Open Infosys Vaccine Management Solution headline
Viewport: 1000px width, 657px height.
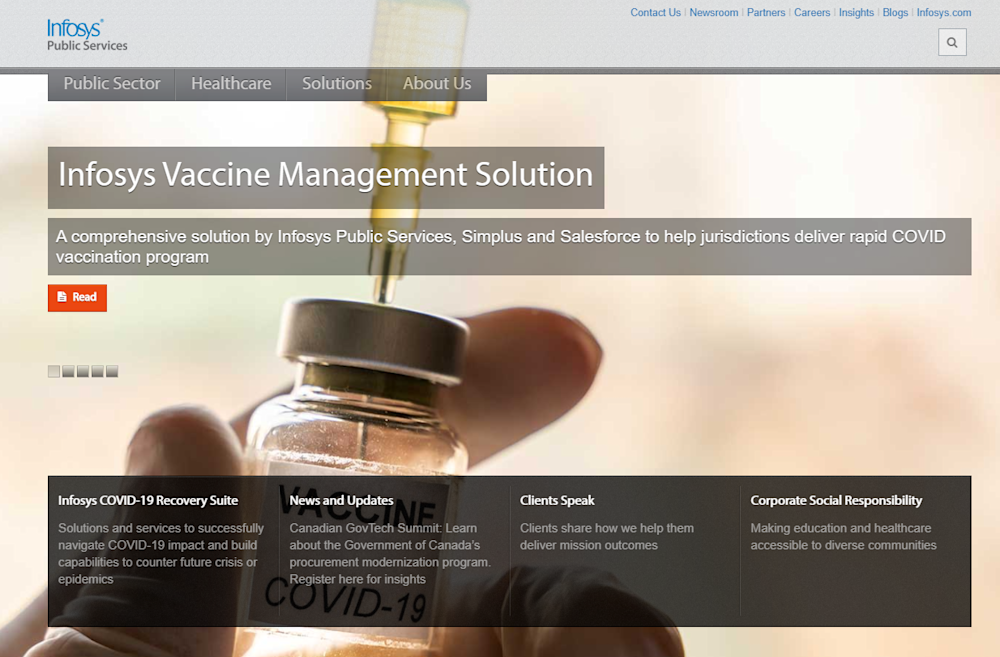pos(326,177)
